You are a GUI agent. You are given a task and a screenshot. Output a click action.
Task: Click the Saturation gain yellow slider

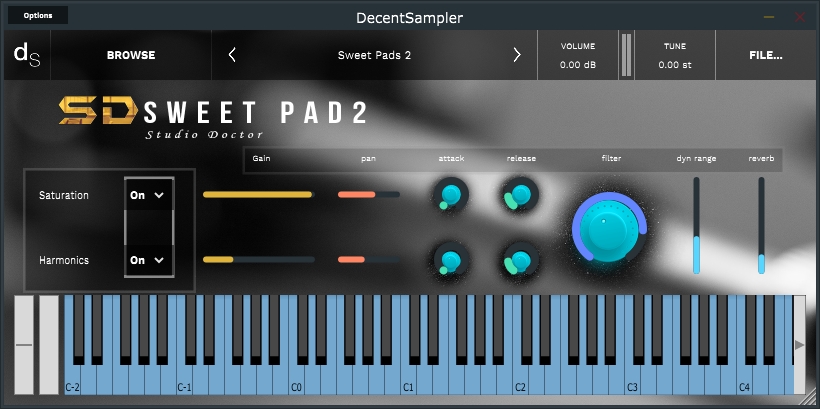(x=258, y=195)
